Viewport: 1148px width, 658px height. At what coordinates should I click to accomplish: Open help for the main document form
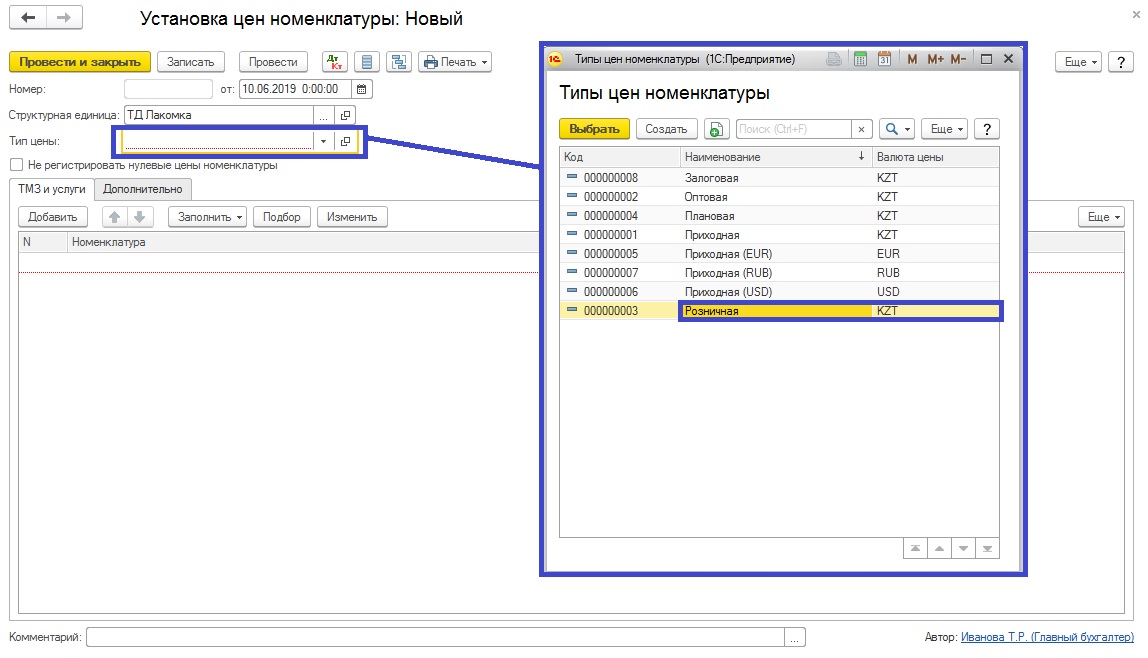pyautogui.click(x=1121, y=62)
